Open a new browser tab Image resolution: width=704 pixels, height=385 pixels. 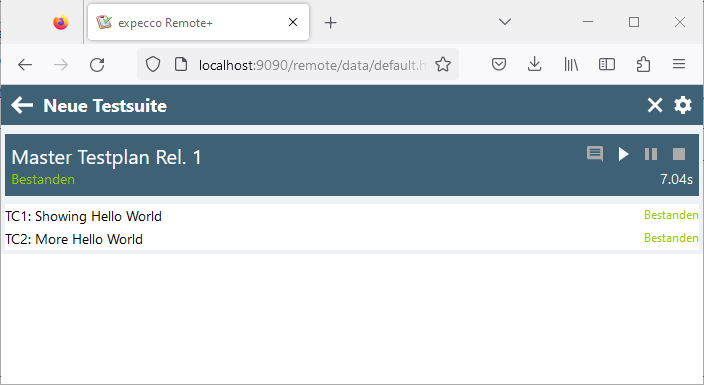(x=330, y=22)
